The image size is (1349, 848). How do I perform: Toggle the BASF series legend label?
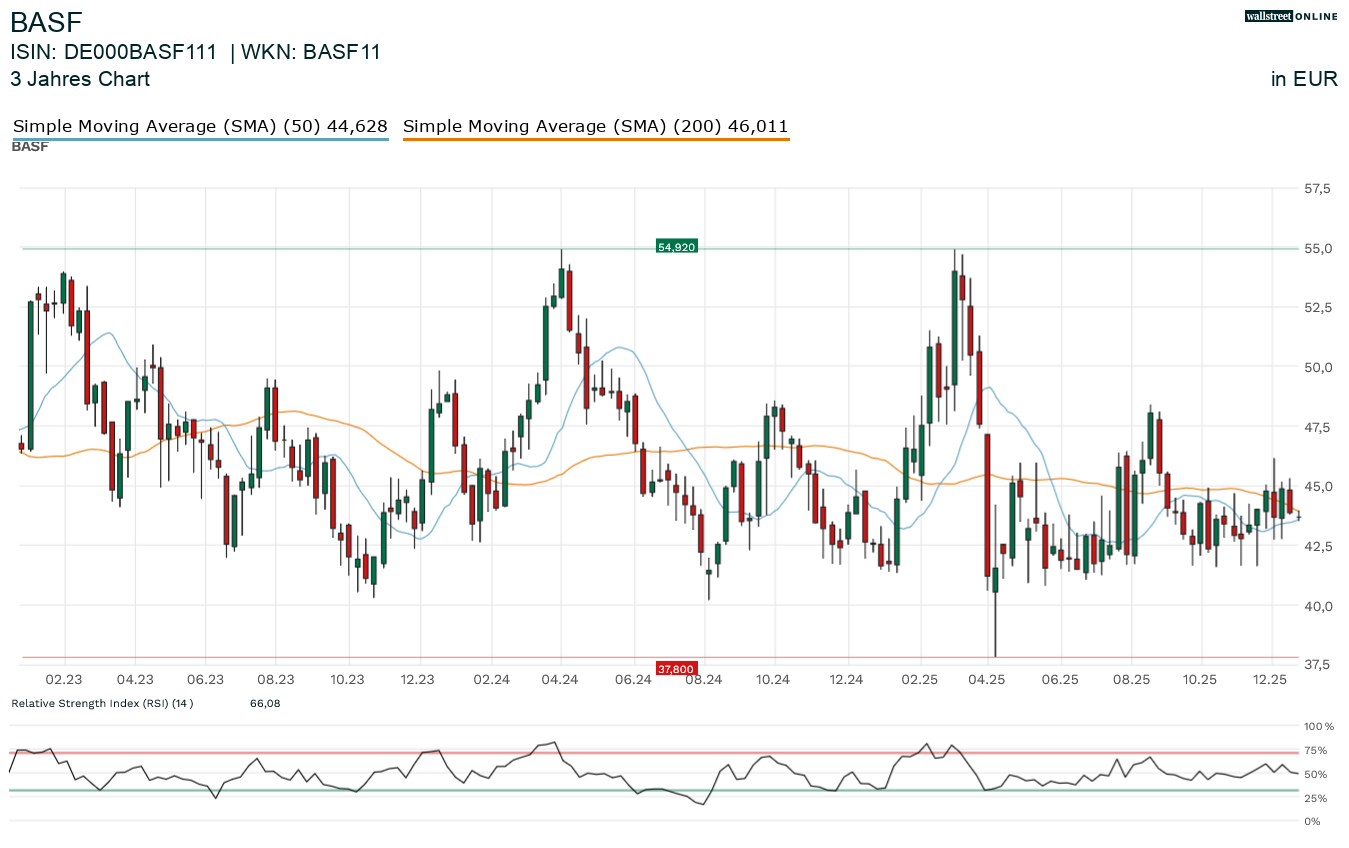coord(30,147)
